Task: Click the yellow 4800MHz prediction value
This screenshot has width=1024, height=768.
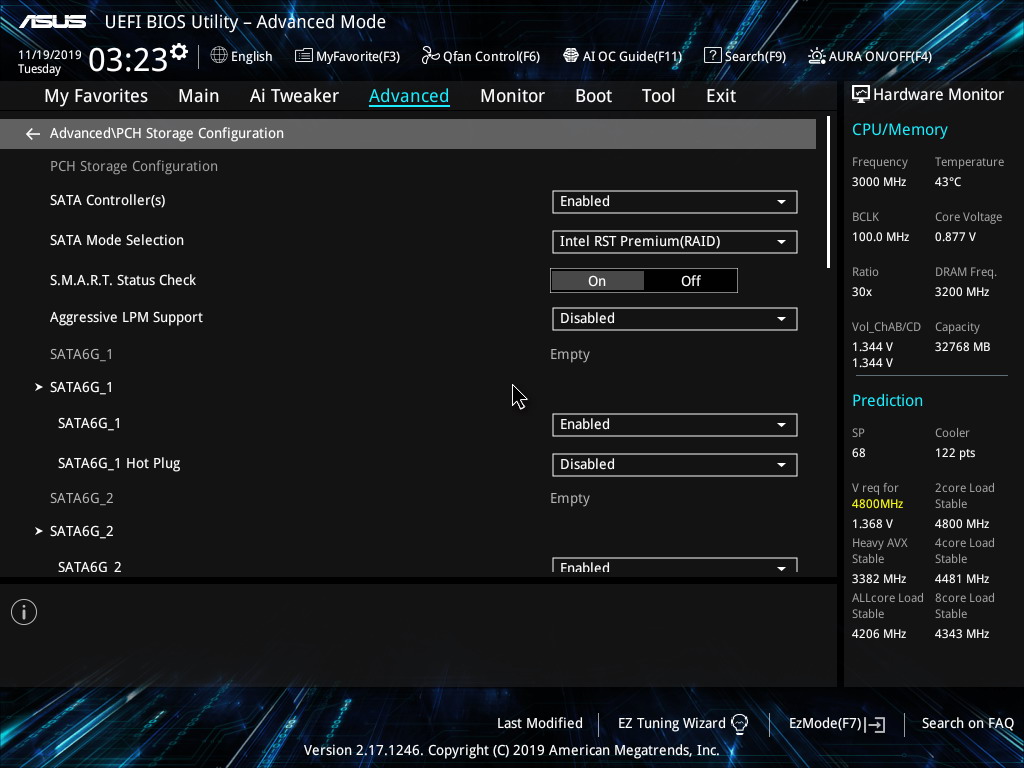Action: click(877, 504)
